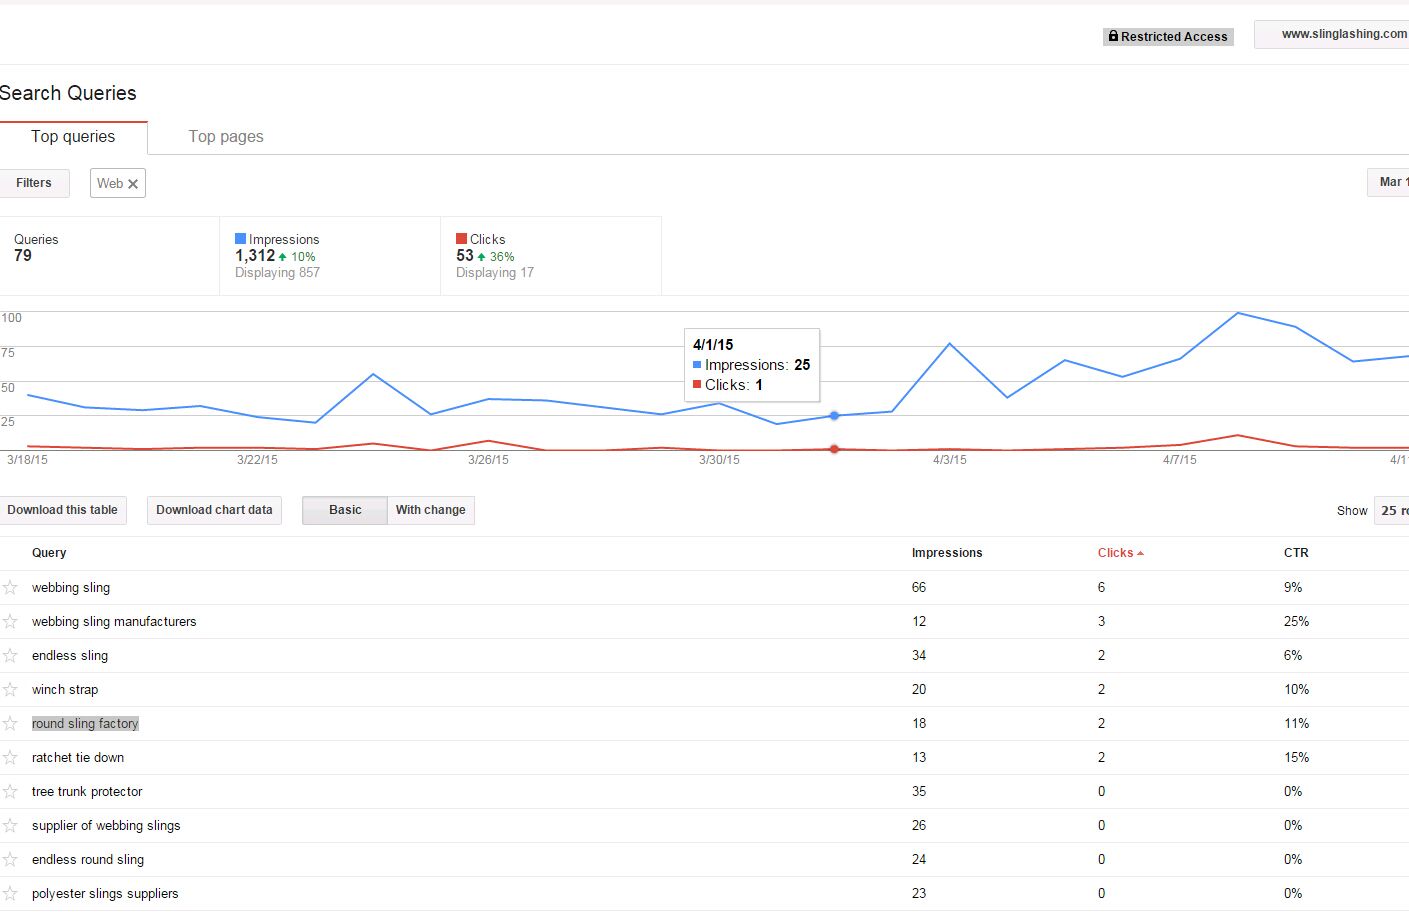
Task: Click the 25% CTR cell
Action: click(x=1296, y=621)
